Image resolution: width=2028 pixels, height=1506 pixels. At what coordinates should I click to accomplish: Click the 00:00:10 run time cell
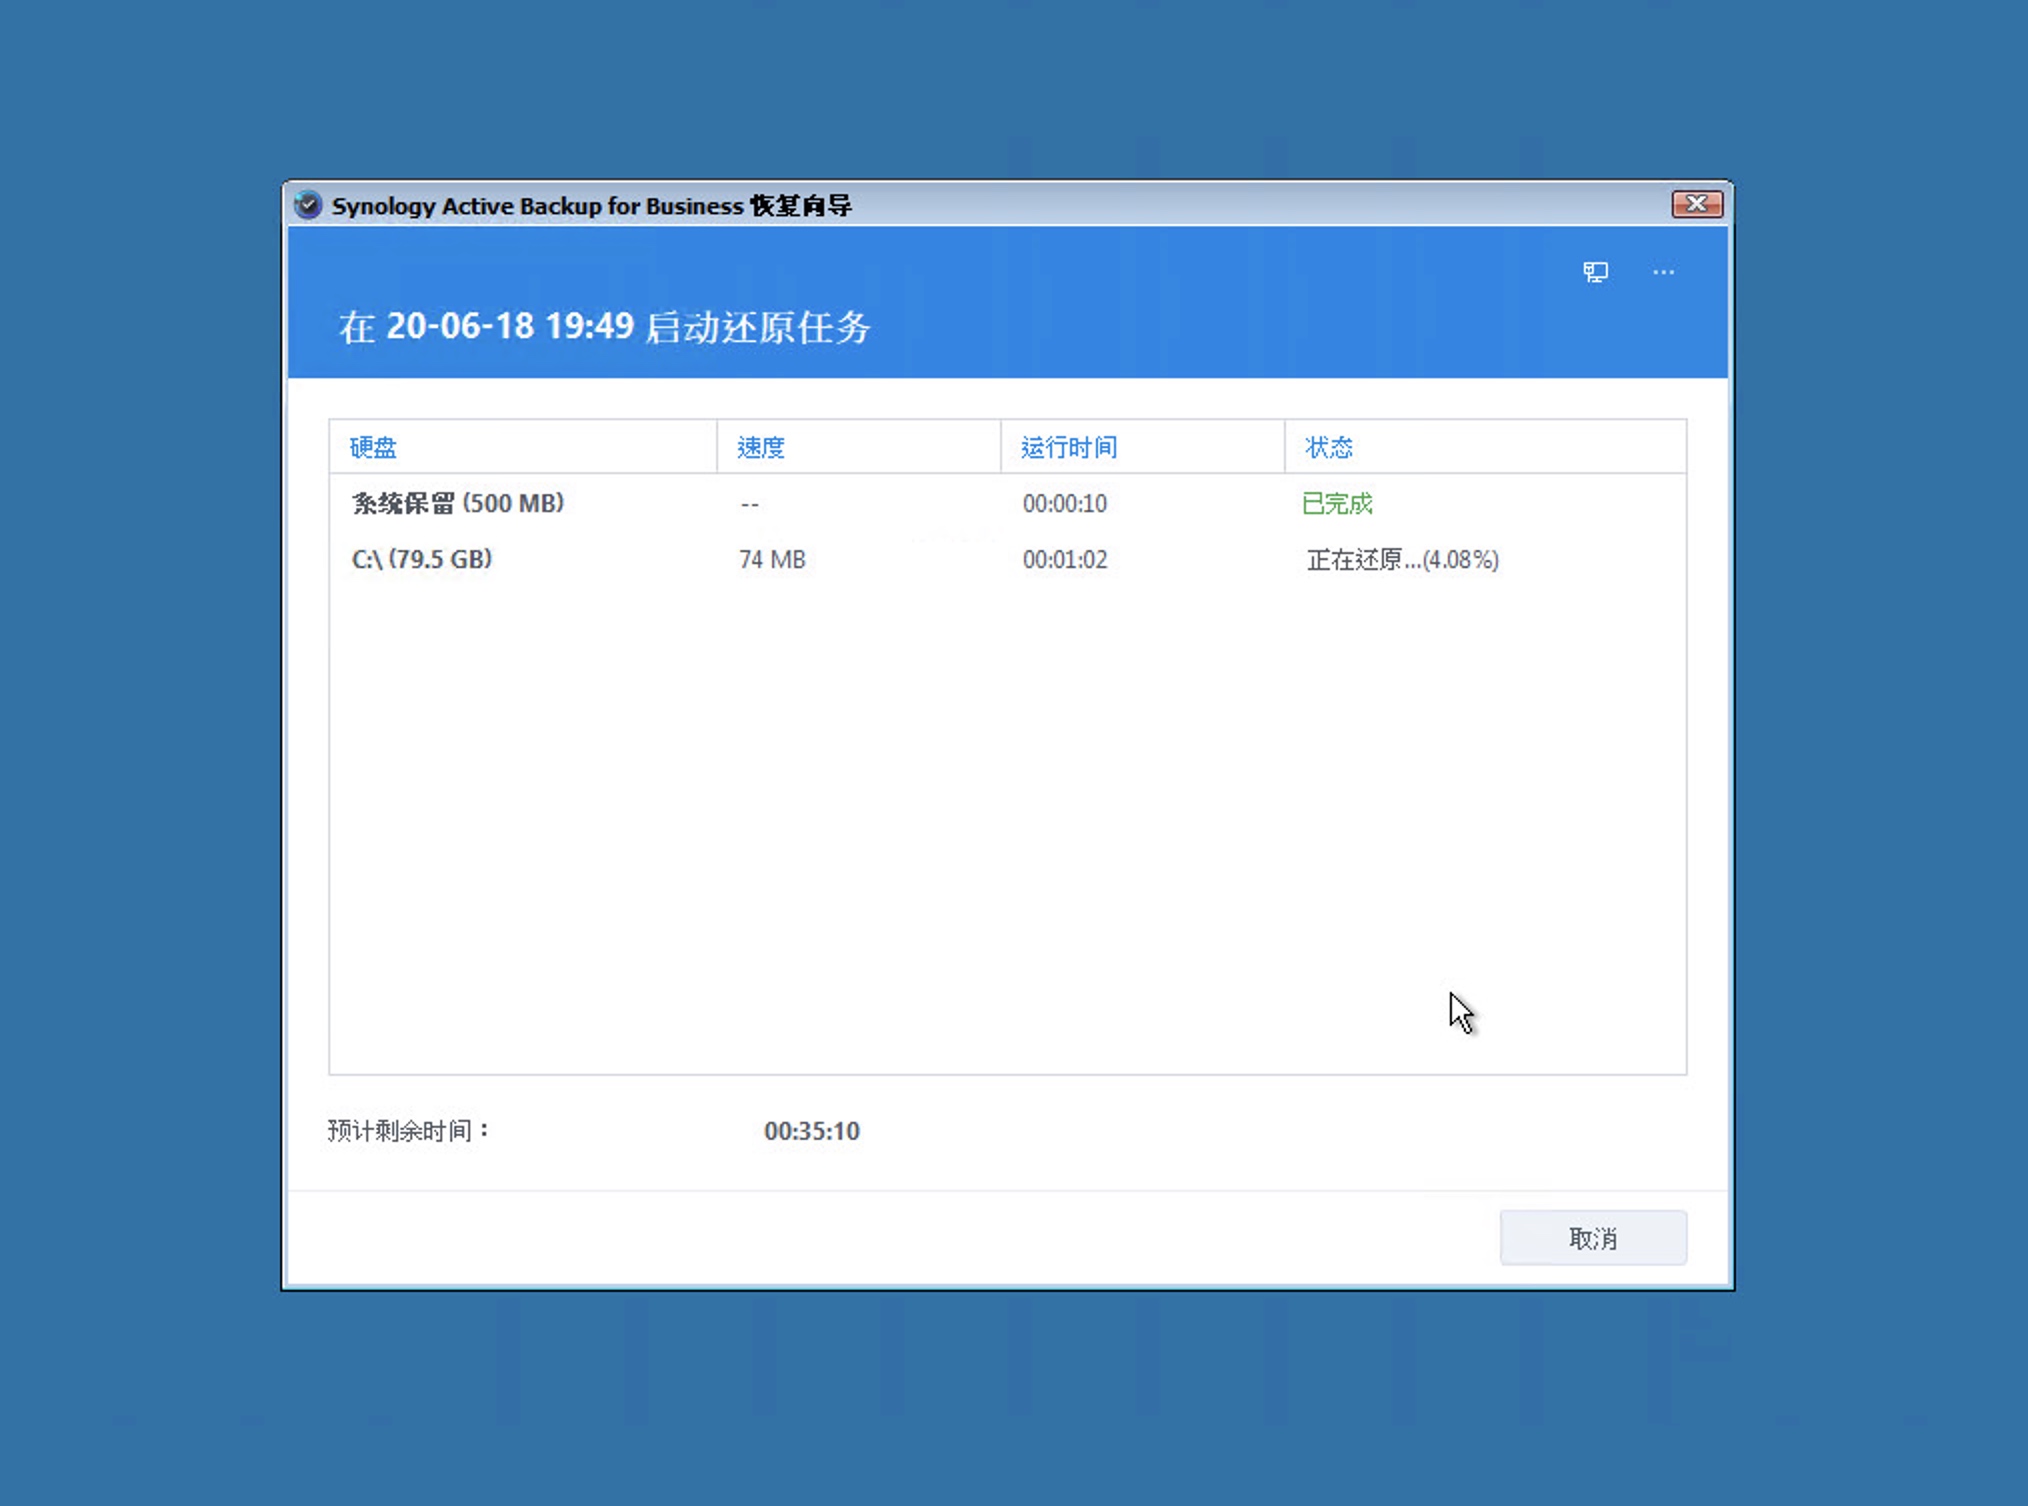[1065, 504]
